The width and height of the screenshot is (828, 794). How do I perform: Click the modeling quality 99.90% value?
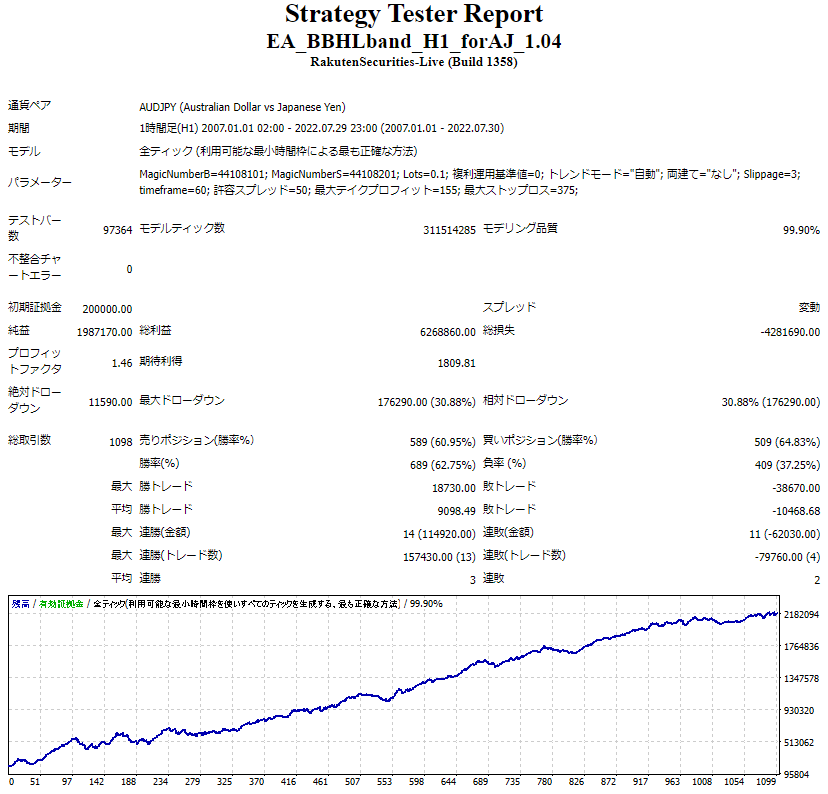pyautogui.click(x=801, y=230)
